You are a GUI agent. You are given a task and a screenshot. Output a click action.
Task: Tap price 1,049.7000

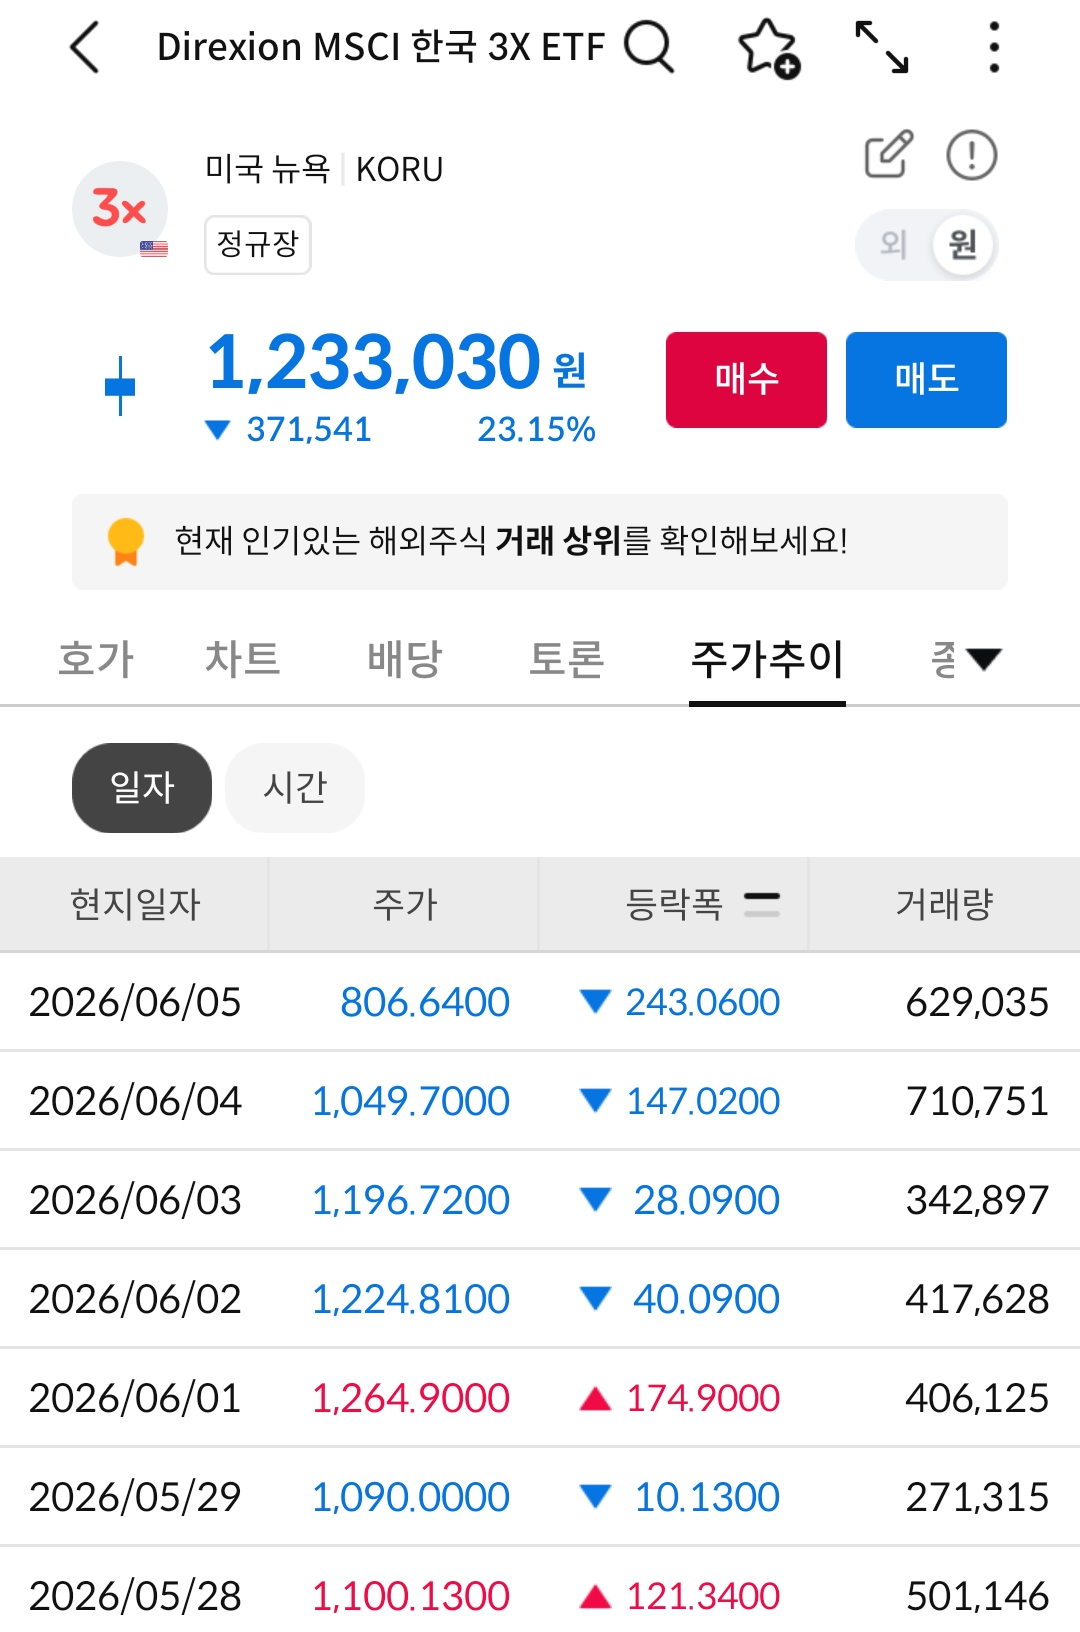click(411, 1101)
